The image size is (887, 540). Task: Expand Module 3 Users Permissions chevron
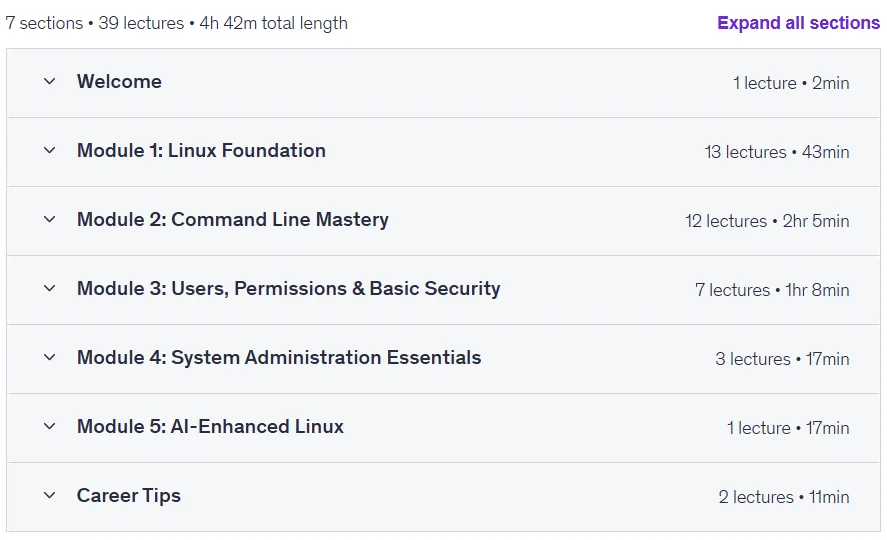click(x=50, y=288)
